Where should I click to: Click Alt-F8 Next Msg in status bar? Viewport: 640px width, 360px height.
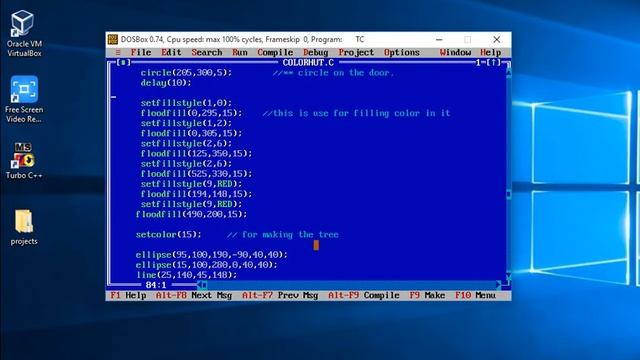(x=194, y=295)
